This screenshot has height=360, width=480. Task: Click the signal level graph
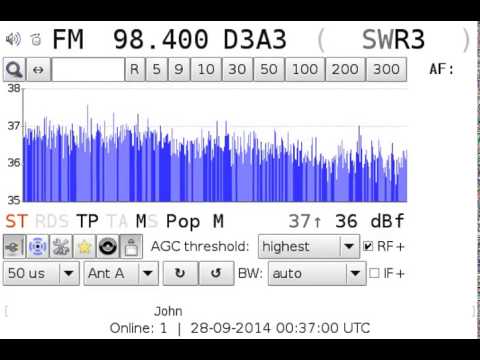click(215, 145)
